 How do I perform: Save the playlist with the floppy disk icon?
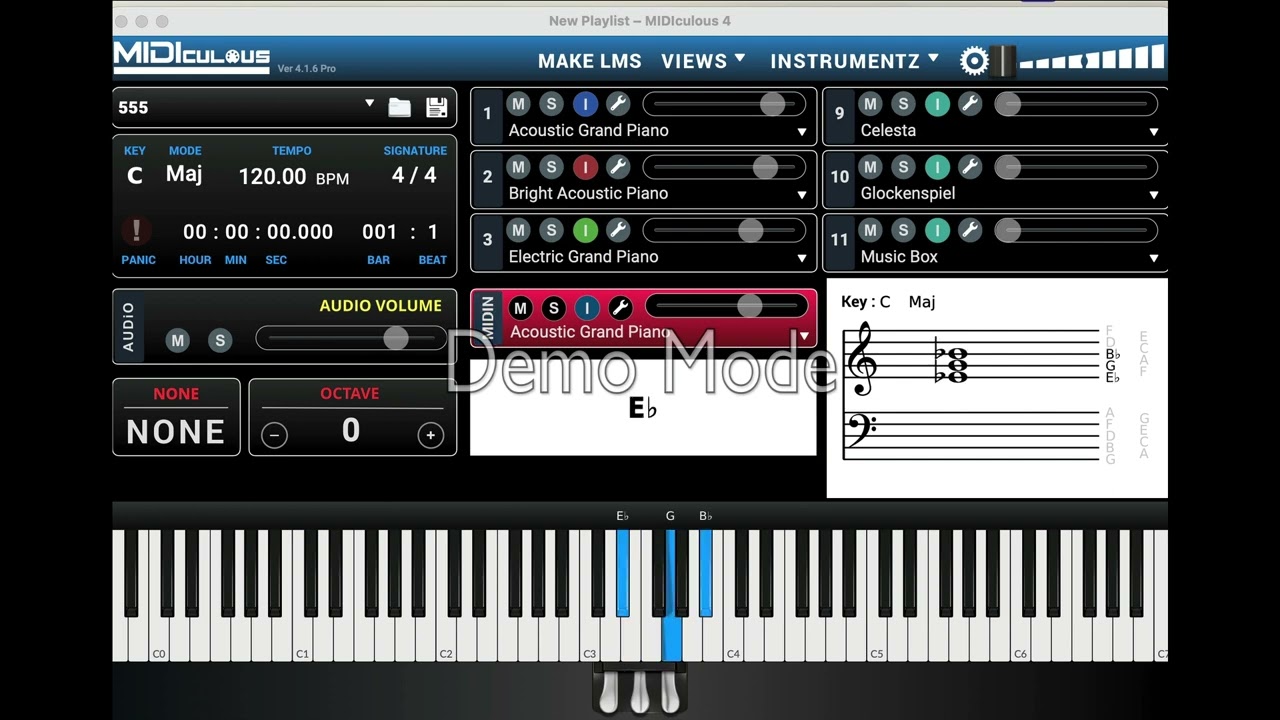click(x=436, y=108)
